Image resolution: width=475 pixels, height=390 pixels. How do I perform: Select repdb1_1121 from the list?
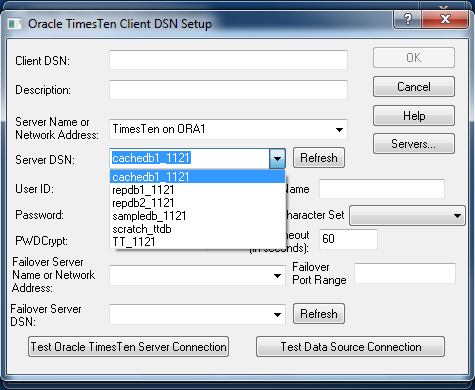click(198, 190)
